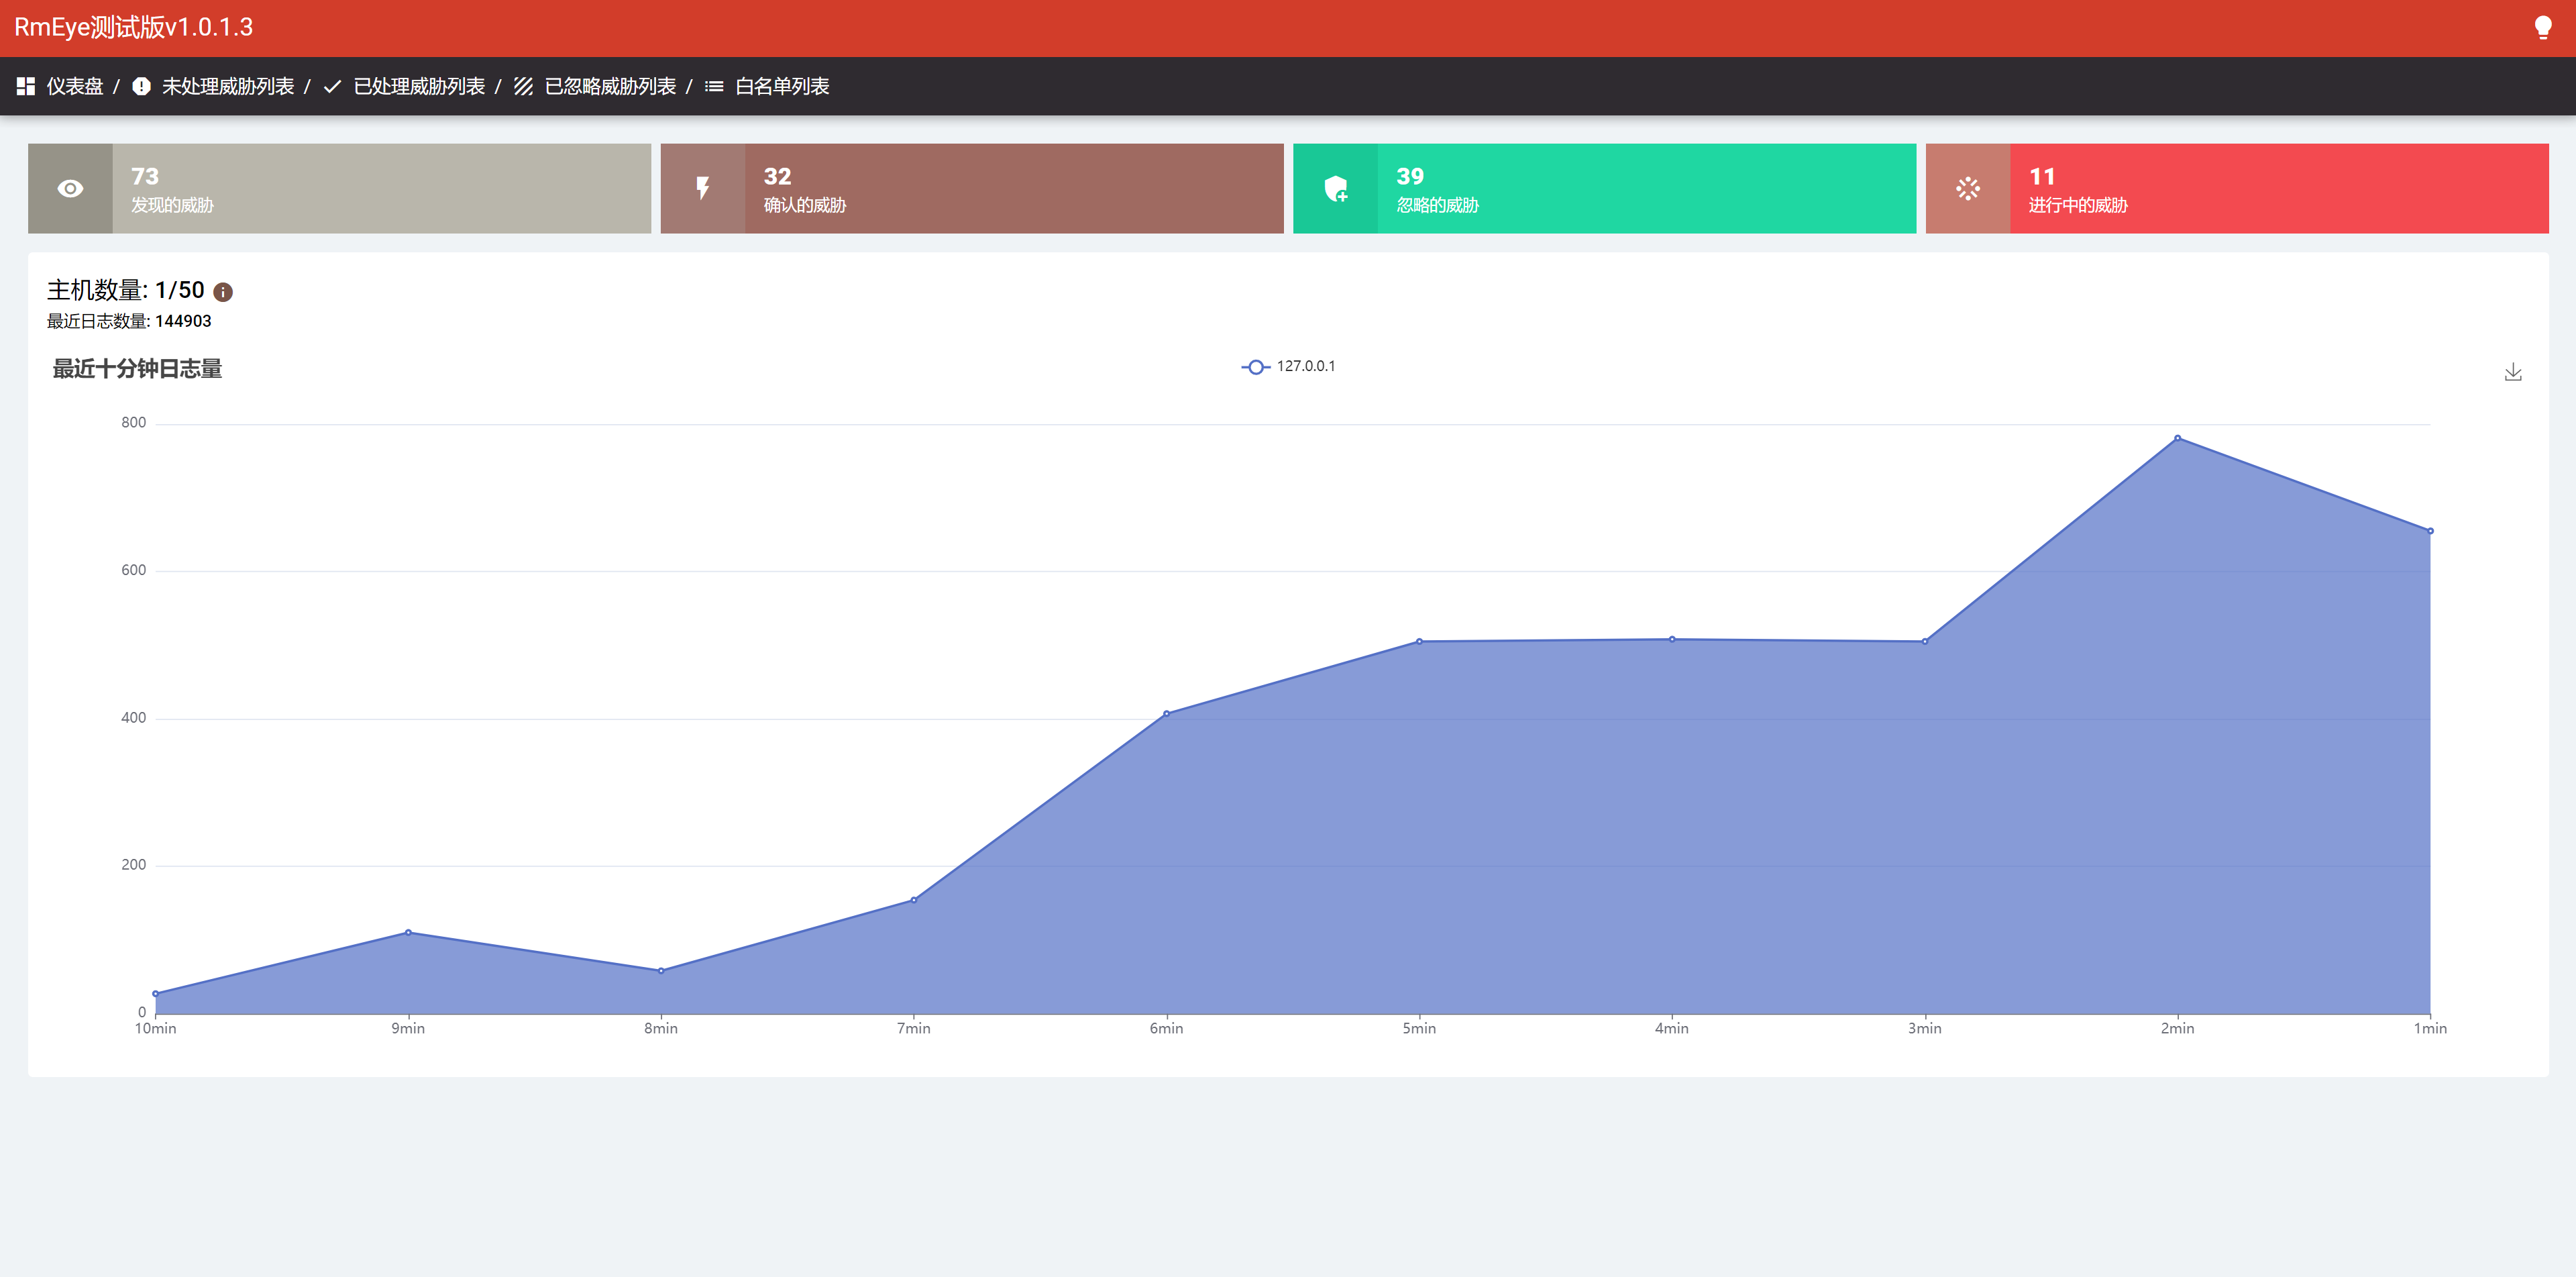Click the lightning bolt confirmed threats icon
Image resolution: width=2576 pixels, height=1277 pixels.
point(703,189)
